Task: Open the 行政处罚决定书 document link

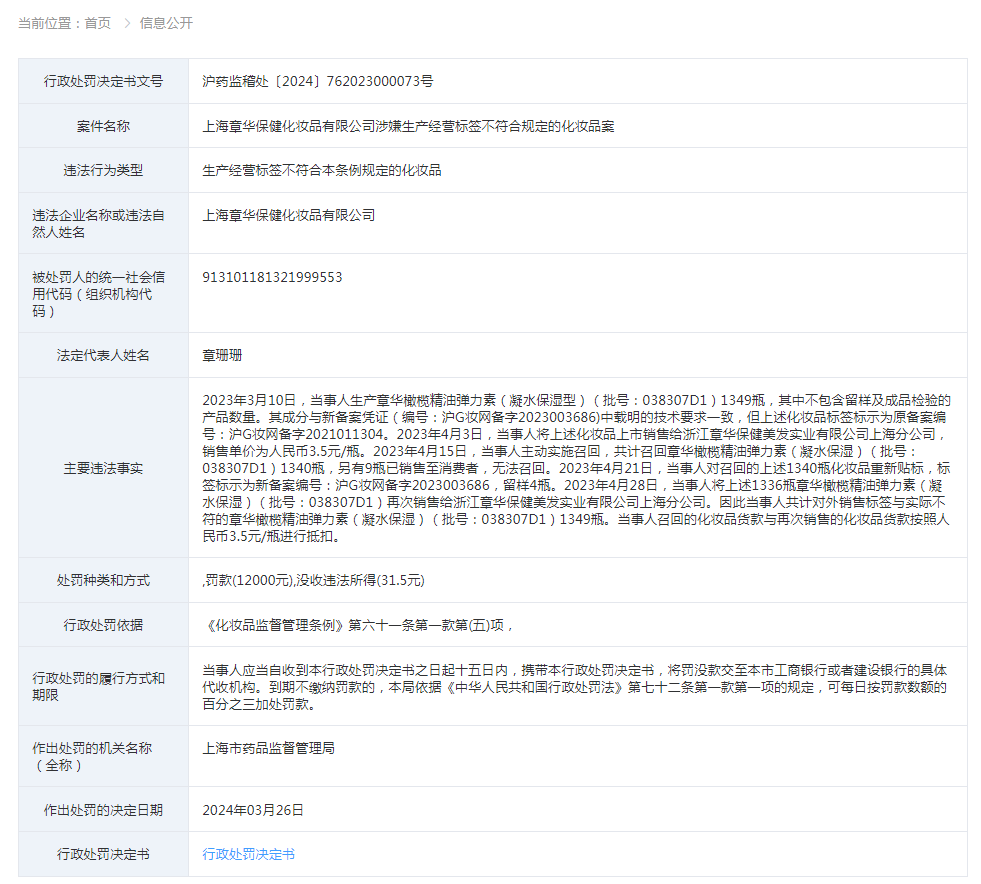Action: [248, 854]
